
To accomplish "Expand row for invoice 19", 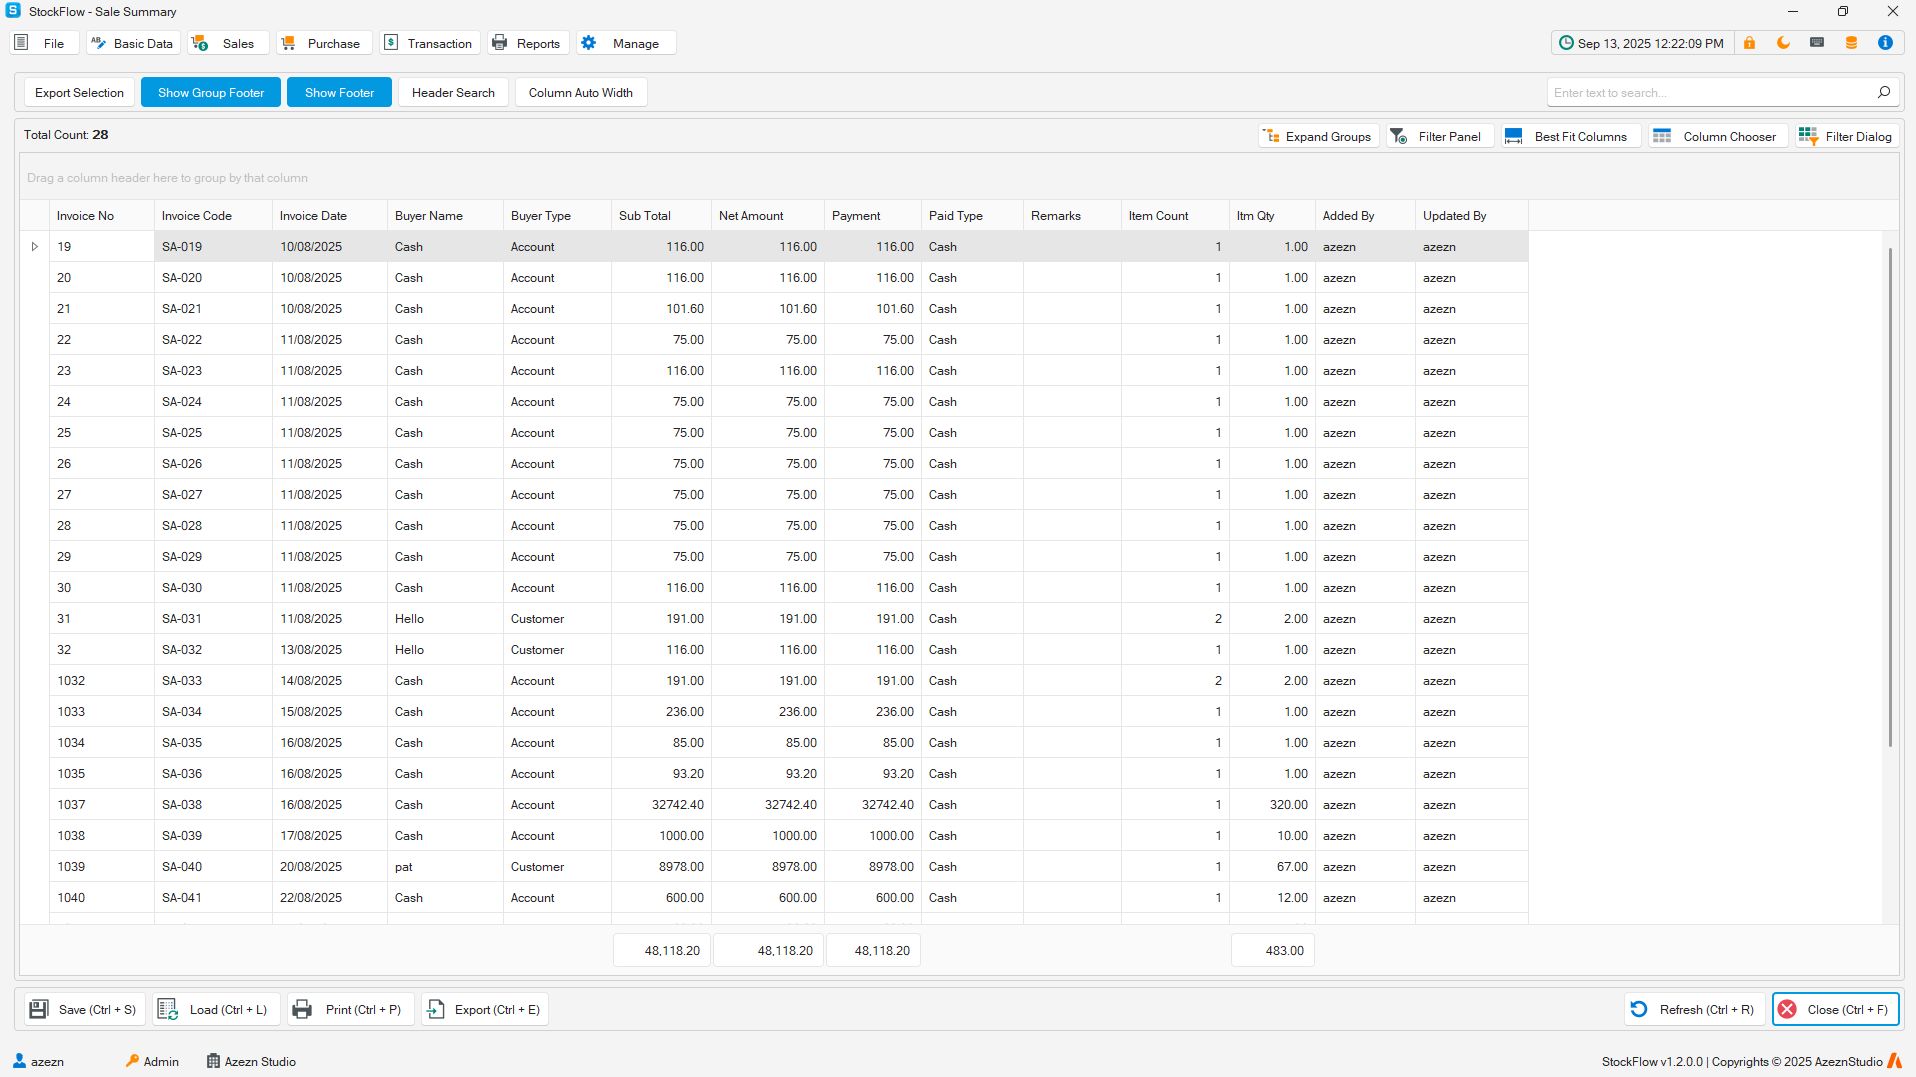I will click(x=35, y=247).
